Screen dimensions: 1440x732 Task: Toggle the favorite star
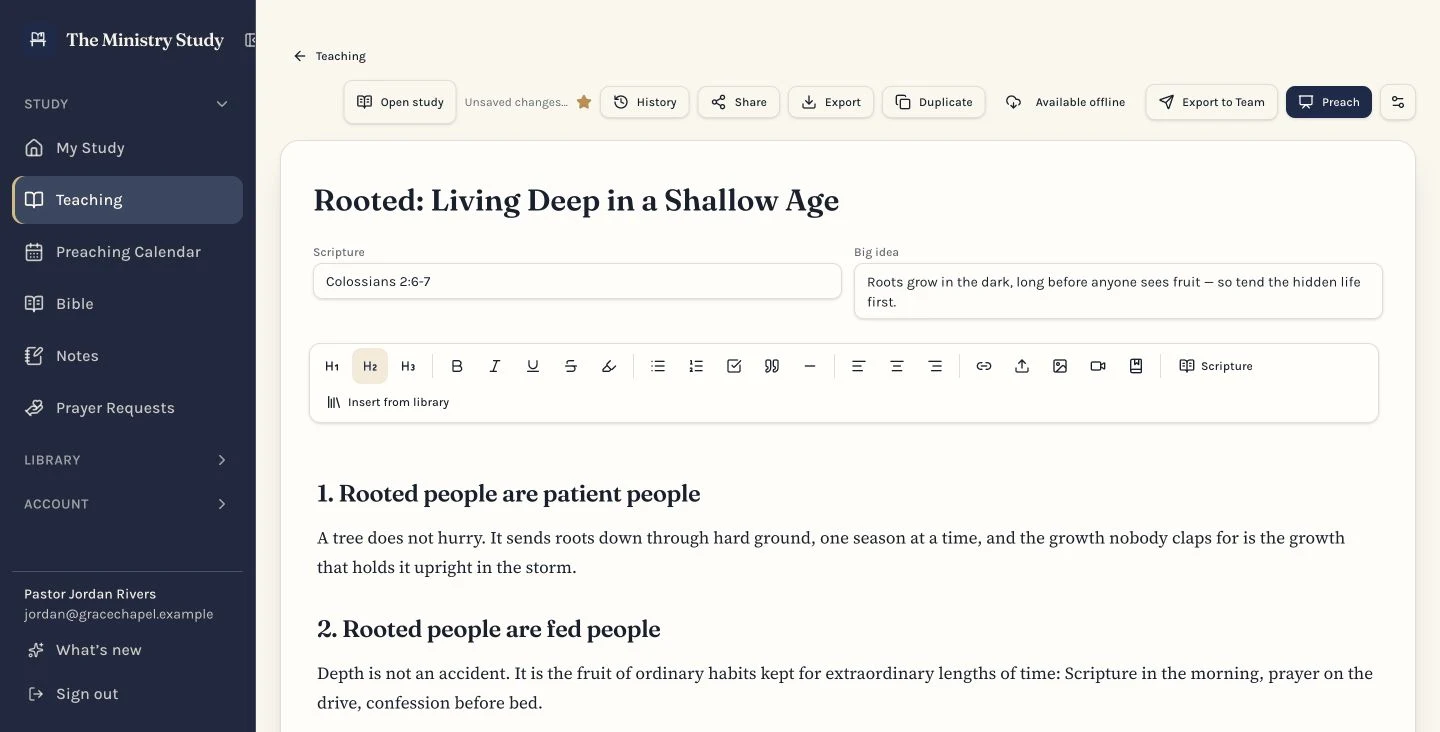click(584, 102)
